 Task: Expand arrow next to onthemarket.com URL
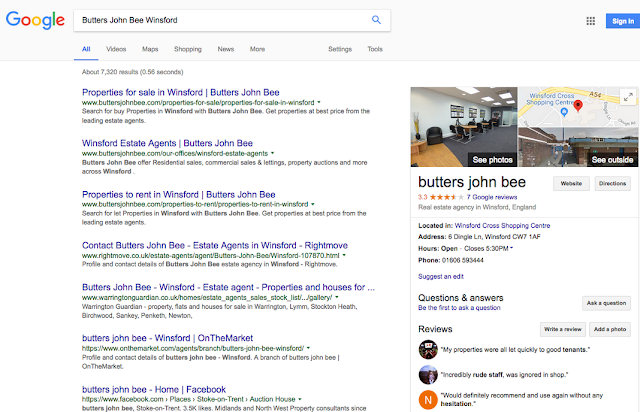(308, 348)
